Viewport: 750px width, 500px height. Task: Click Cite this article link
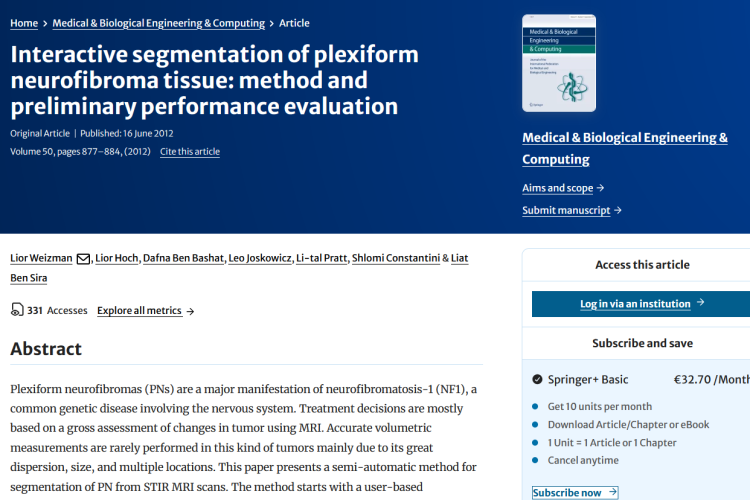(x=190, y=152)
